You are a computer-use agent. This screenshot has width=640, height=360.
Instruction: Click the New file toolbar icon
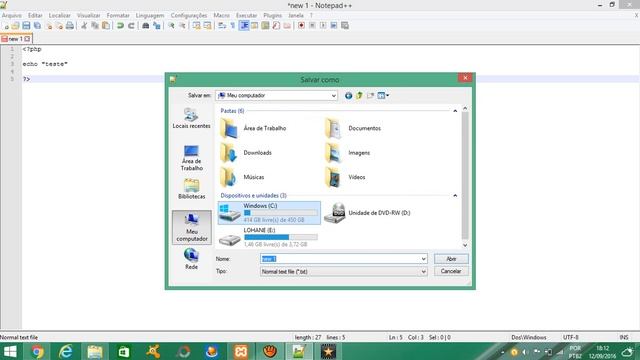pos(6,26)
